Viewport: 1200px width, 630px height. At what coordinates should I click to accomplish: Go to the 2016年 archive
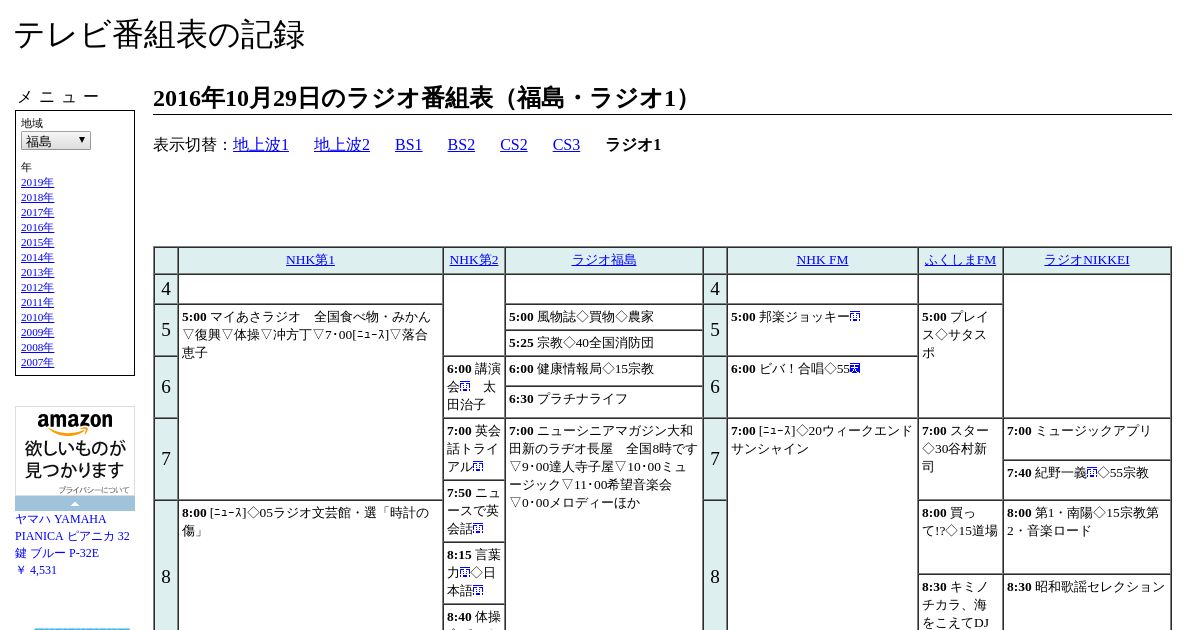click(37, 227)
